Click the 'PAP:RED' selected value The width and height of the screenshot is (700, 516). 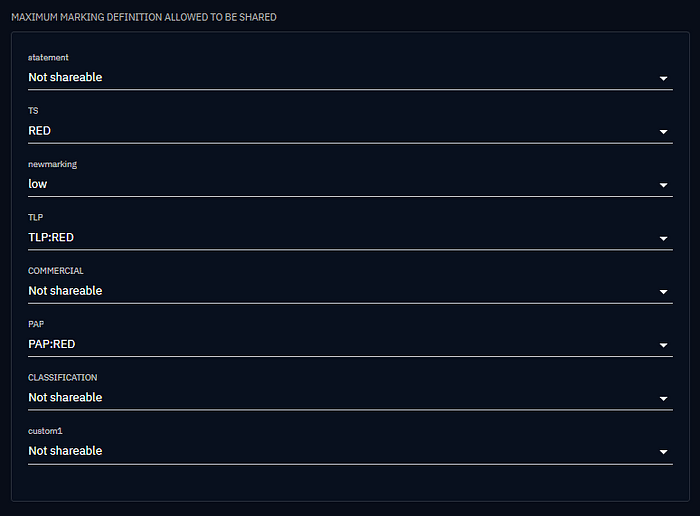[x=52, y=344]
